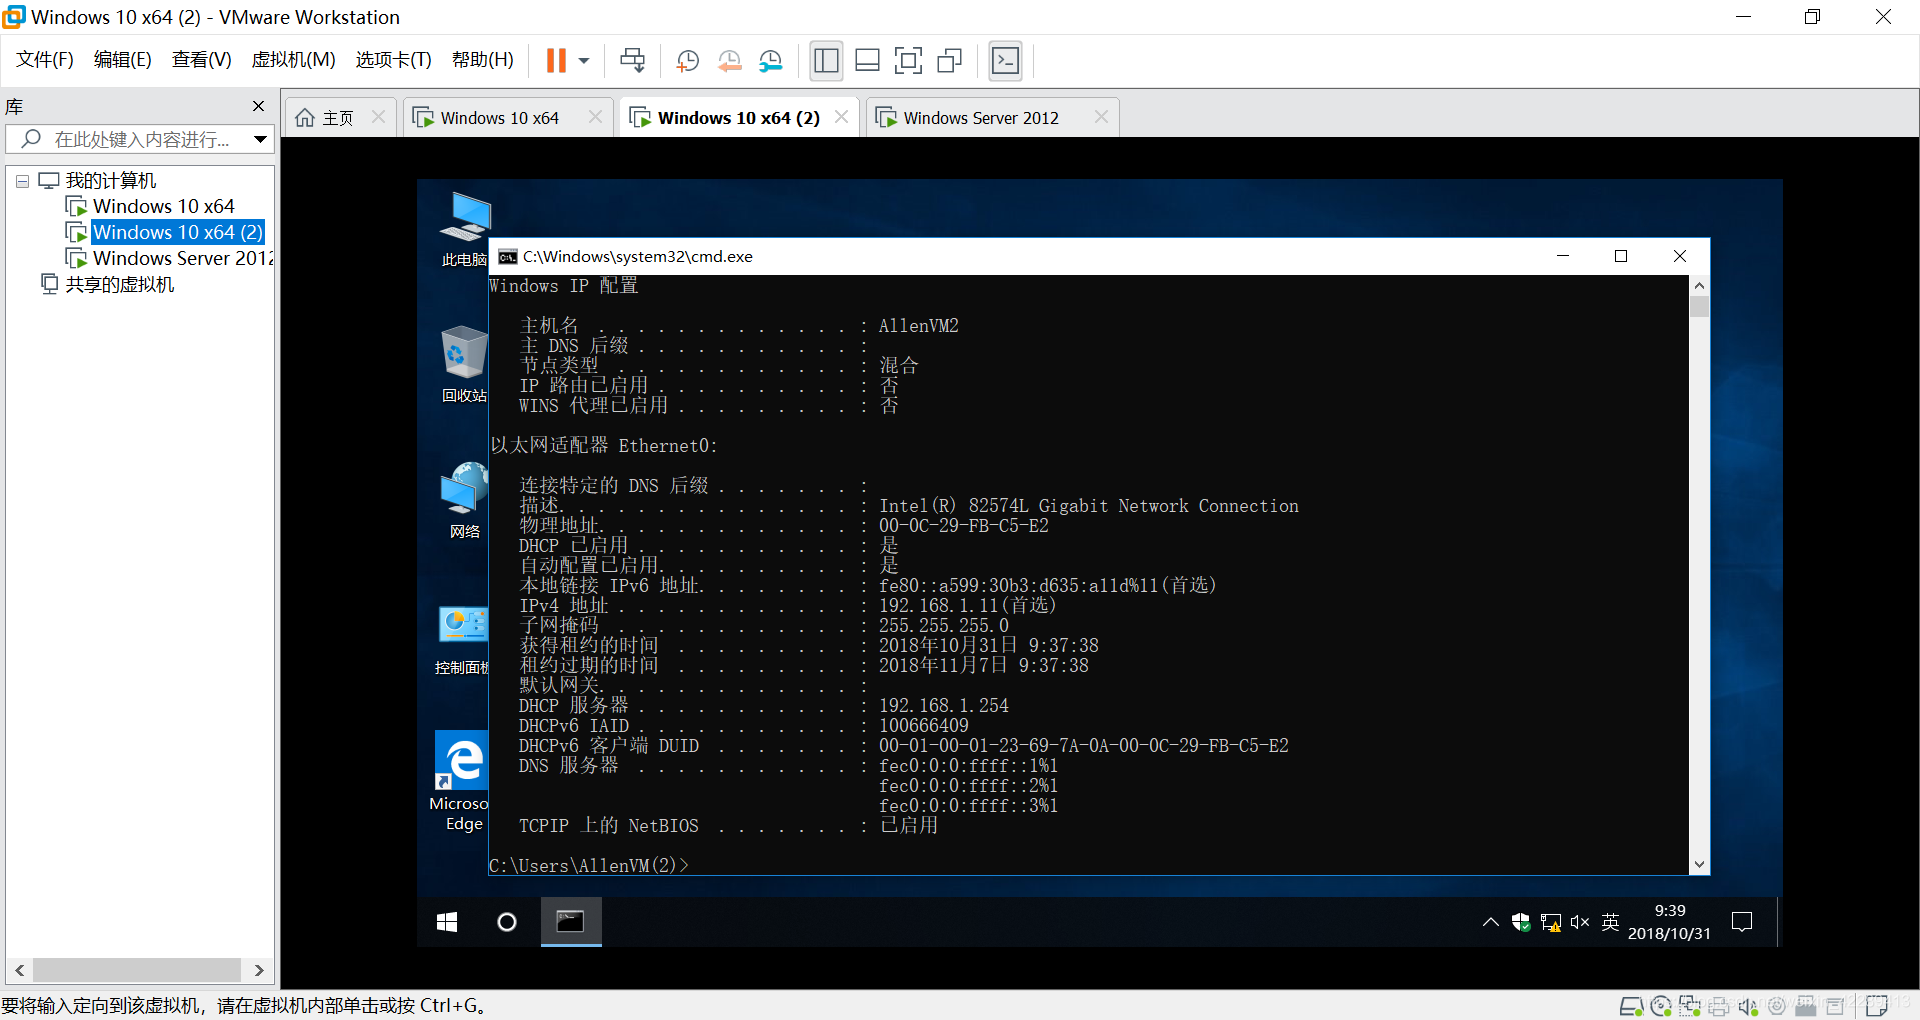Show hidden tray icons chevron
Viewport: 1920px width, 1020px height.
point(1491,922)
